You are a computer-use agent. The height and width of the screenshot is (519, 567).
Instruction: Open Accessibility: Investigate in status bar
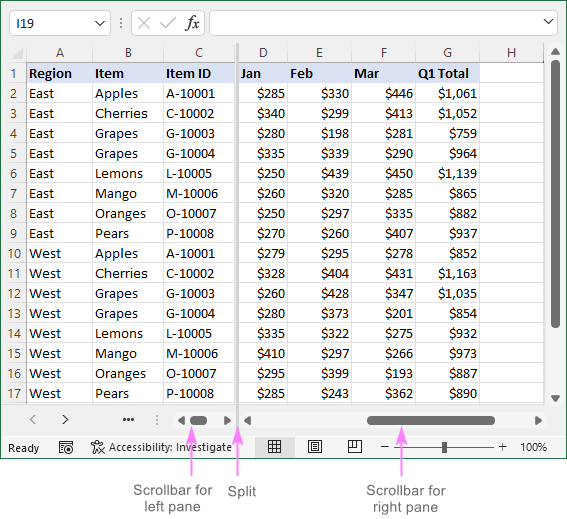click(161, 447)
